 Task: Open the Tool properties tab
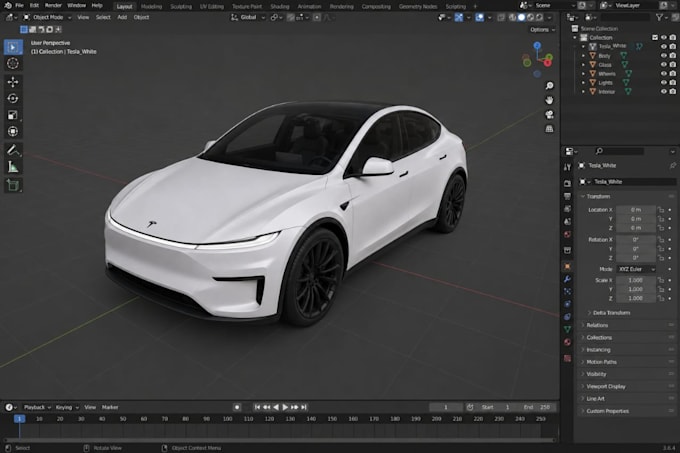click(567, 167)
